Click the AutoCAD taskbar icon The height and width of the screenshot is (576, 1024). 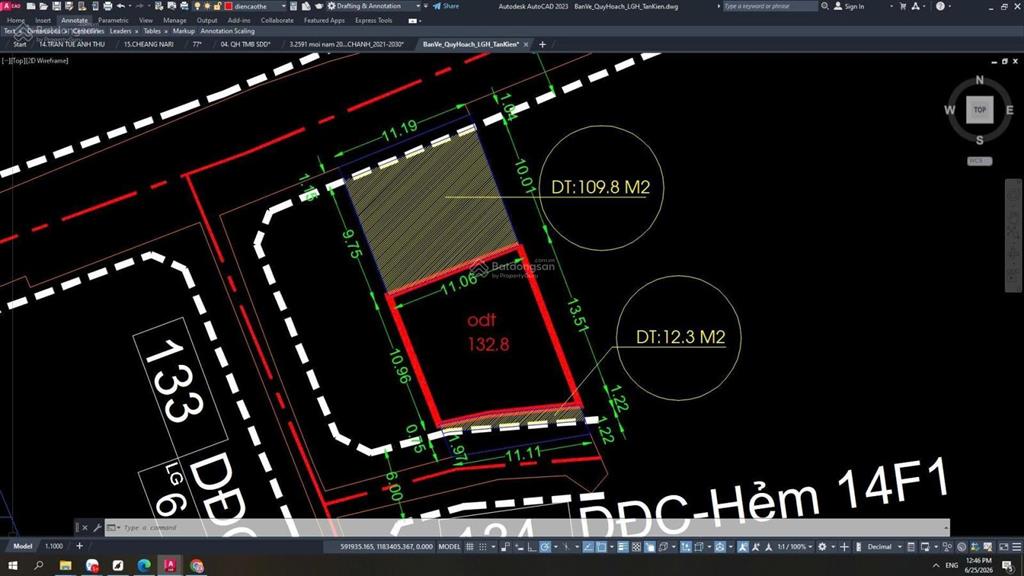tap(170, 565)
